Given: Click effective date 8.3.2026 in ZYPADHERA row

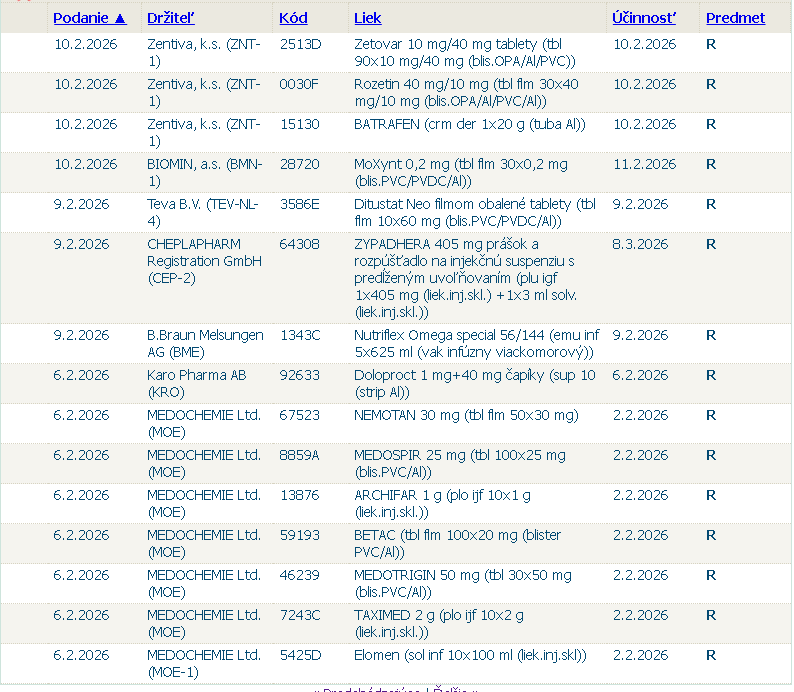Looking at the screenshot, I should point(640,245).
